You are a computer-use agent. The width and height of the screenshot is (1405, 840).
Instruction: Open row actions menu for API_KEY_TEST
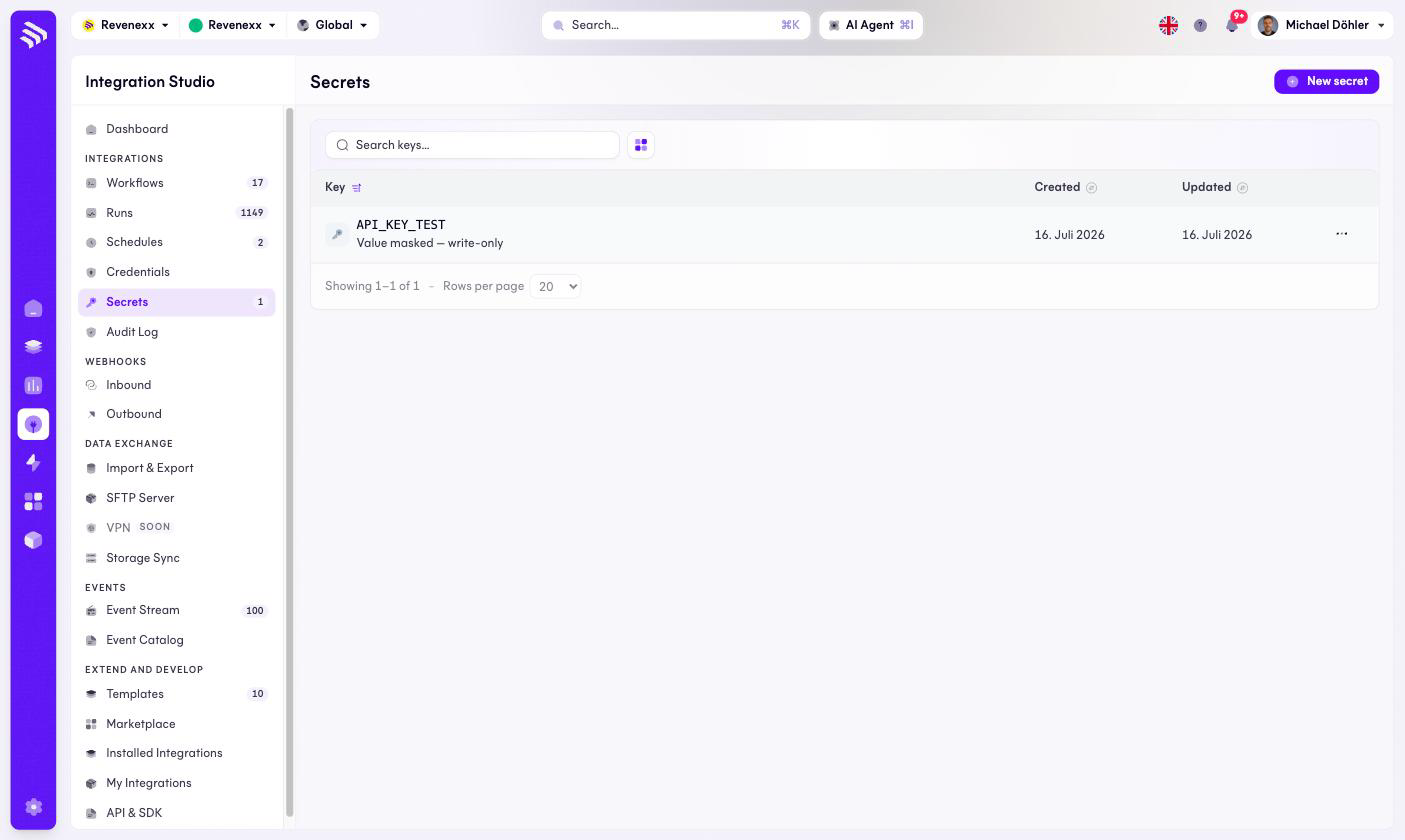point(1342,234)
